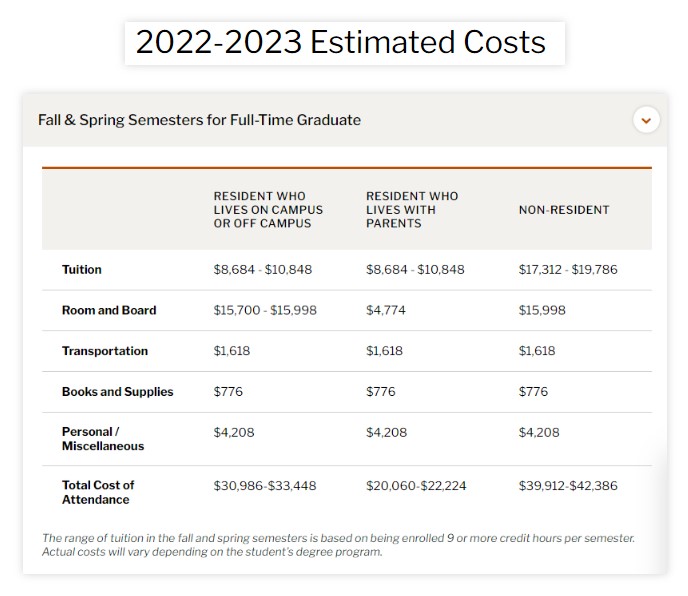Click the tuition range footnote text
Screen dimensions: 688x596
pos(338,545)
